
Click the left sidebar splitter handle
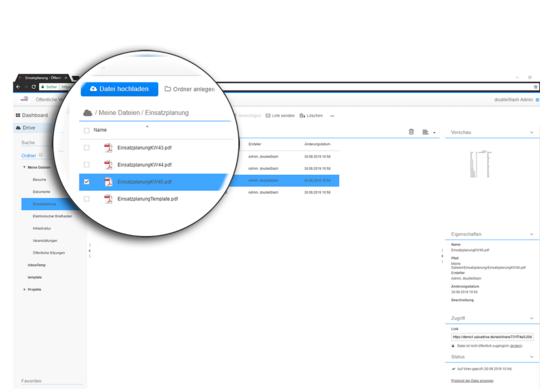[x=90, y=251]
